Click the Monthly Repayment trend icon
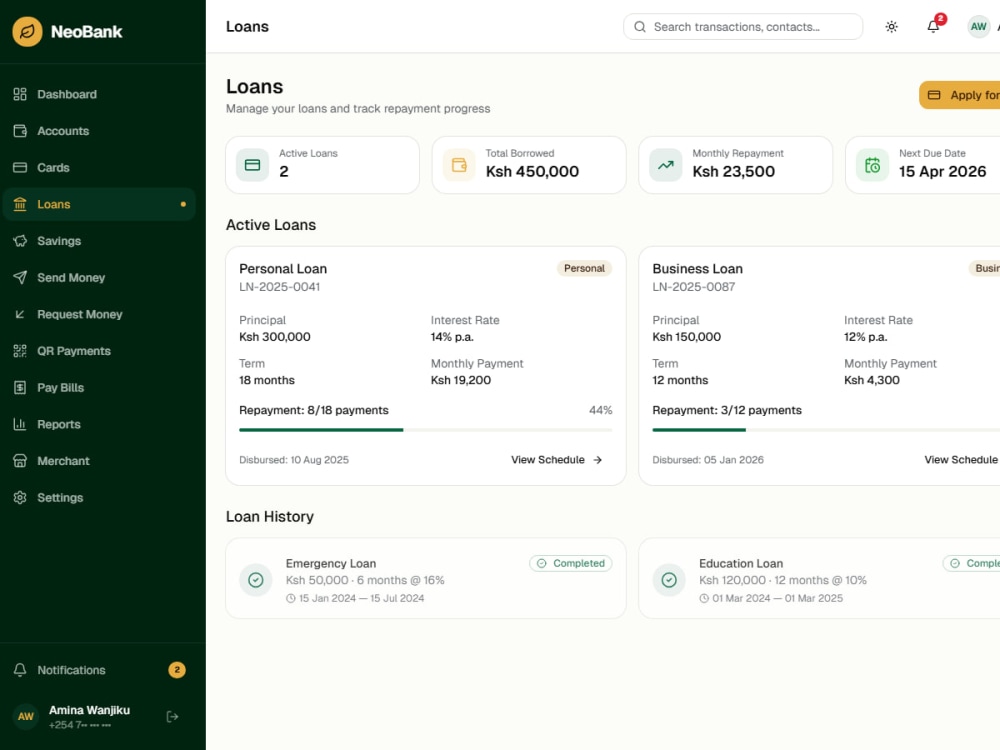1000x750 pixels. (666, 165)
